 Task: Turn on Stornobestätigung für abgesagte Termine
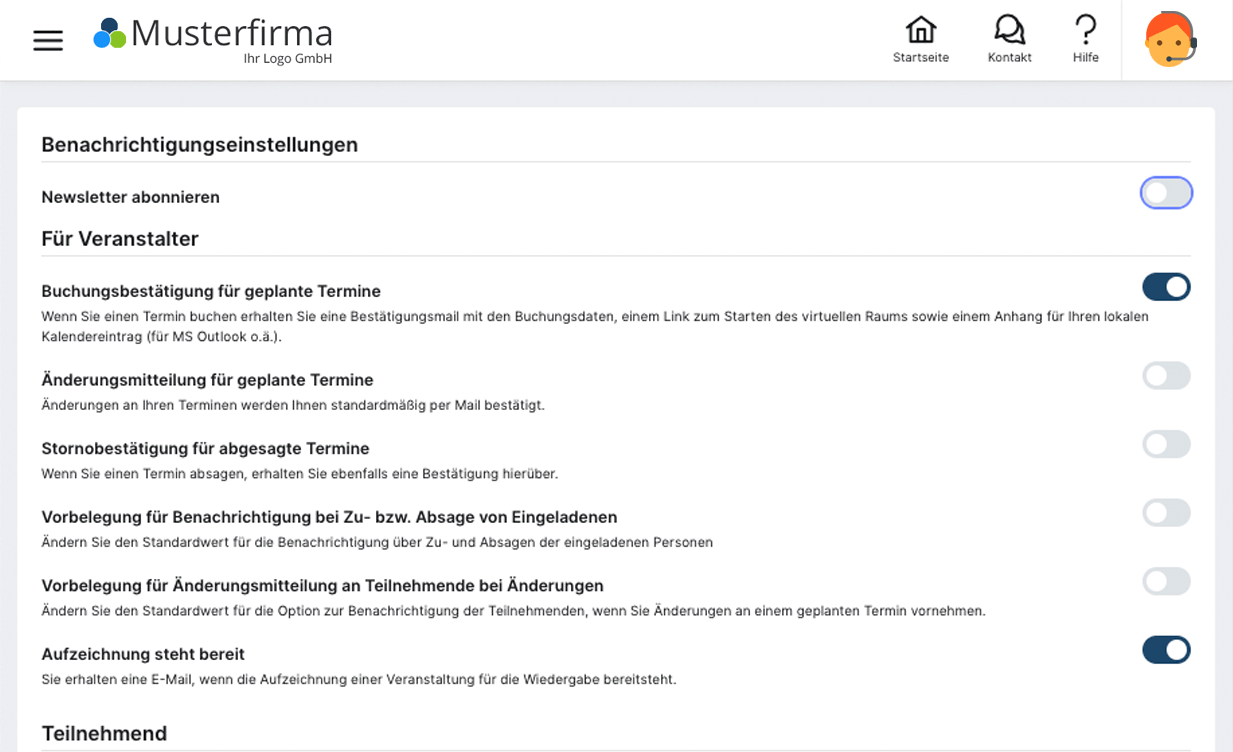pyautogui.click(x=1166, y=444)
